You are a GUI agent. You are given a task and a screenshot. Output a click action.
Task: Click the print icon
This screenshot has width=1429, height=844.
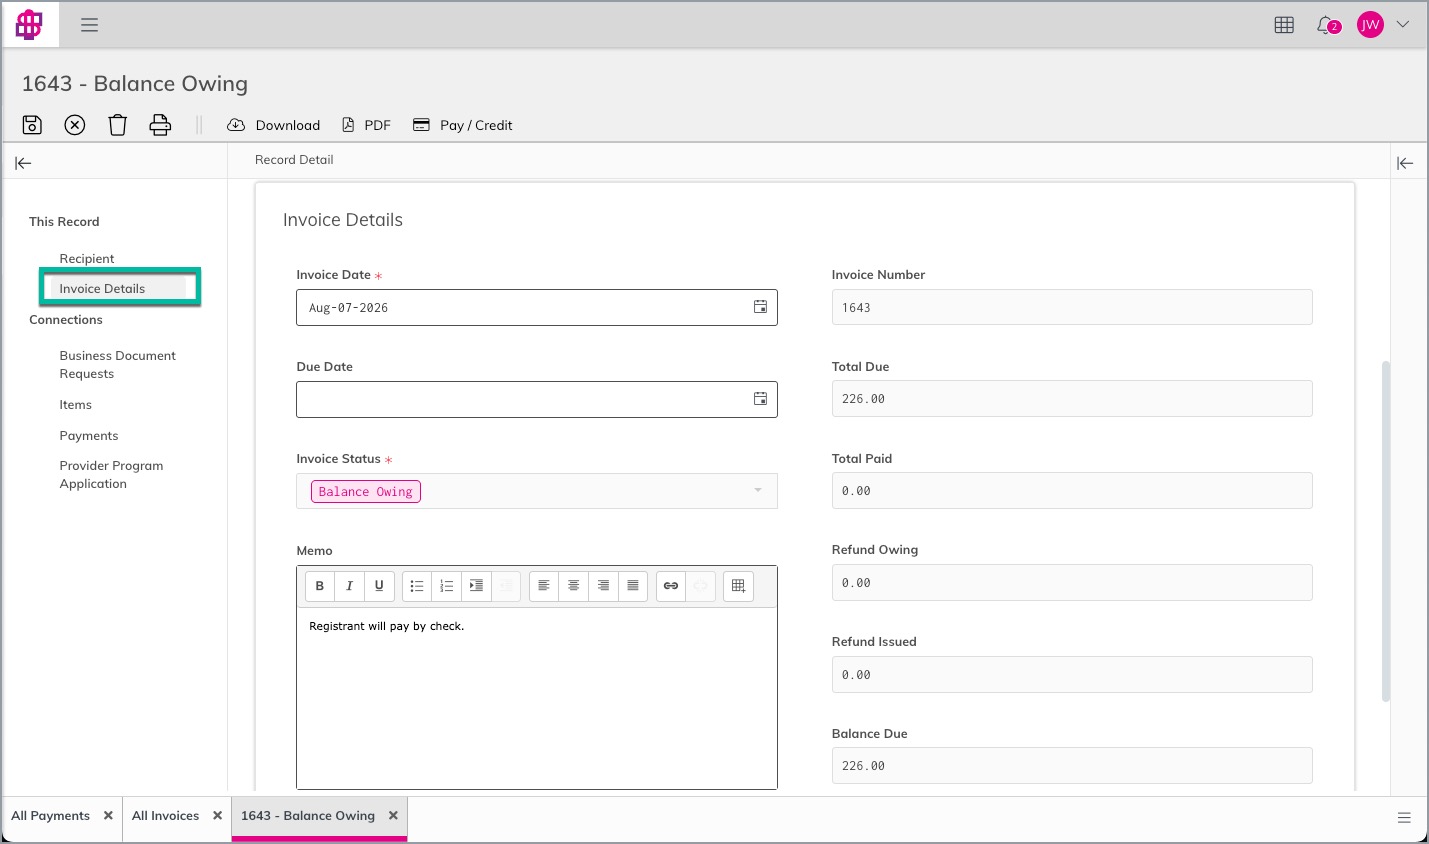160,125
